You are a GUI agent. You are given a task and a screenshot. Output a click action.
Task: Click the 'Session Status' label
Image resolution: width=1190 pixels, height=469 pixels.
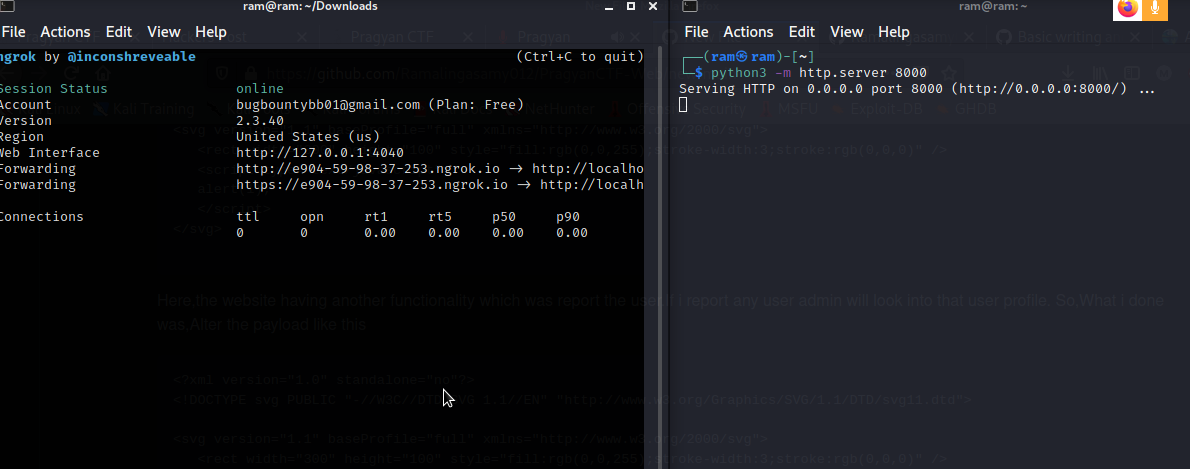click(x=53, y=89)
